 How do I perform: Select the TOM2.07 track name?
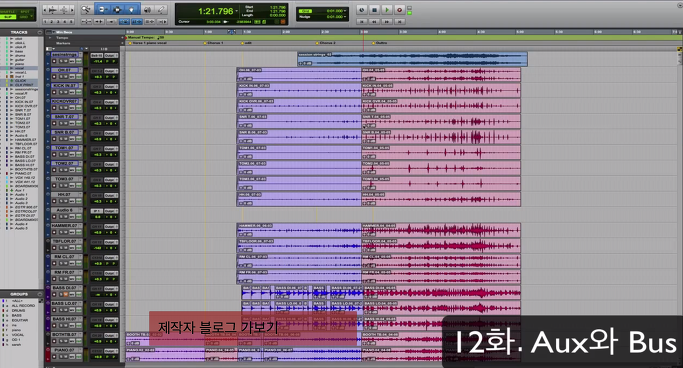[x=64, y=163]
